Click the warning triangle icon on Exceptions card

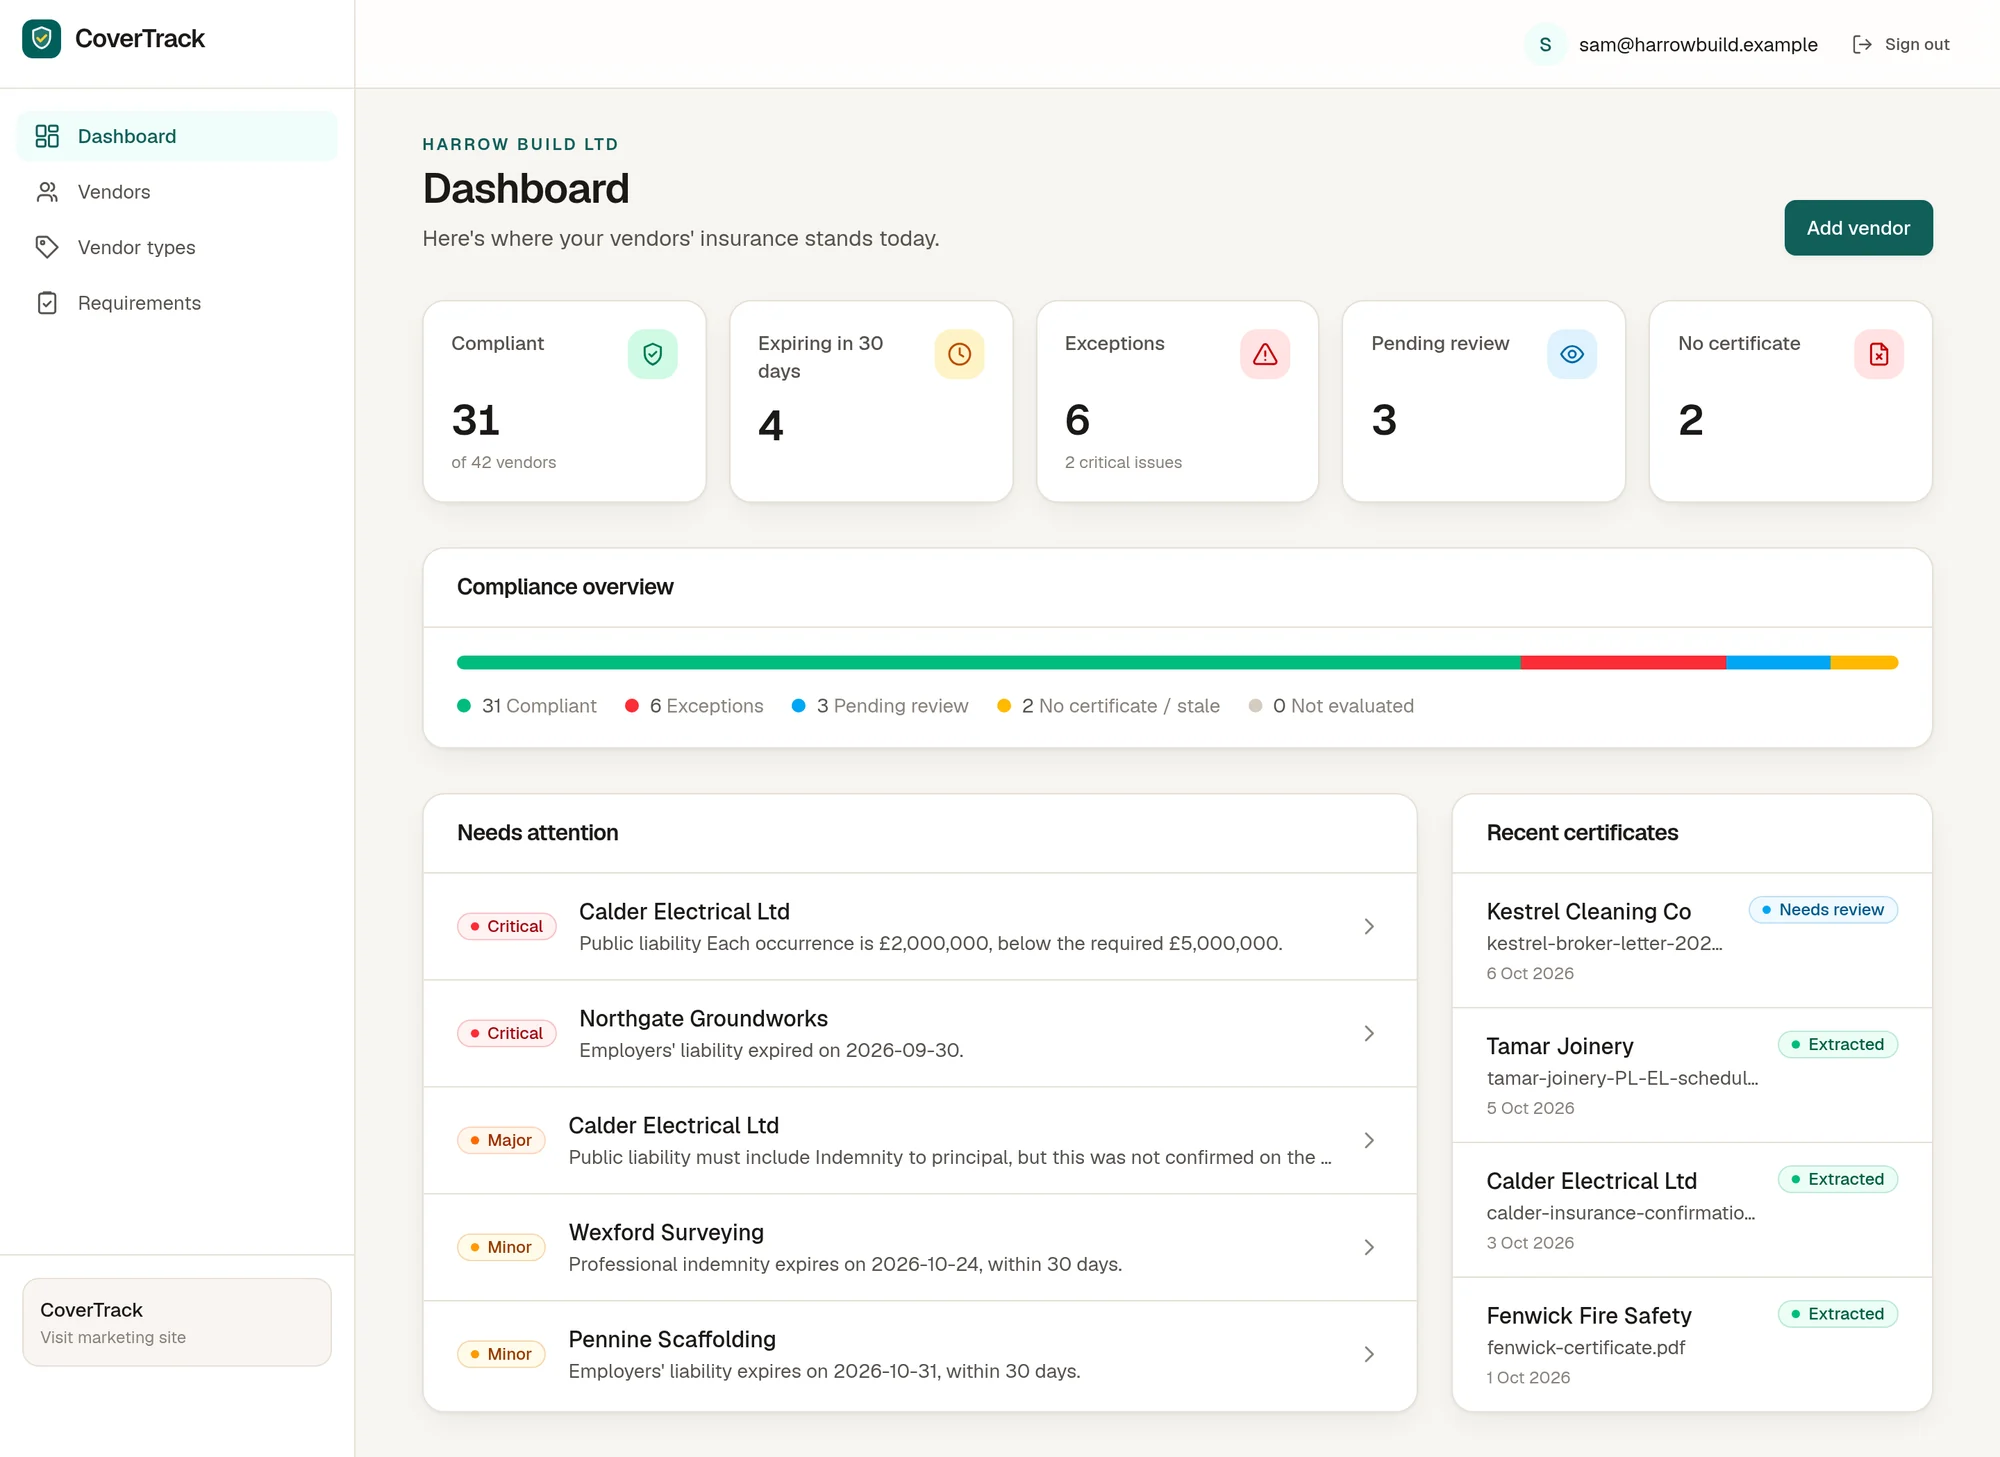(x=1265, y=354)
